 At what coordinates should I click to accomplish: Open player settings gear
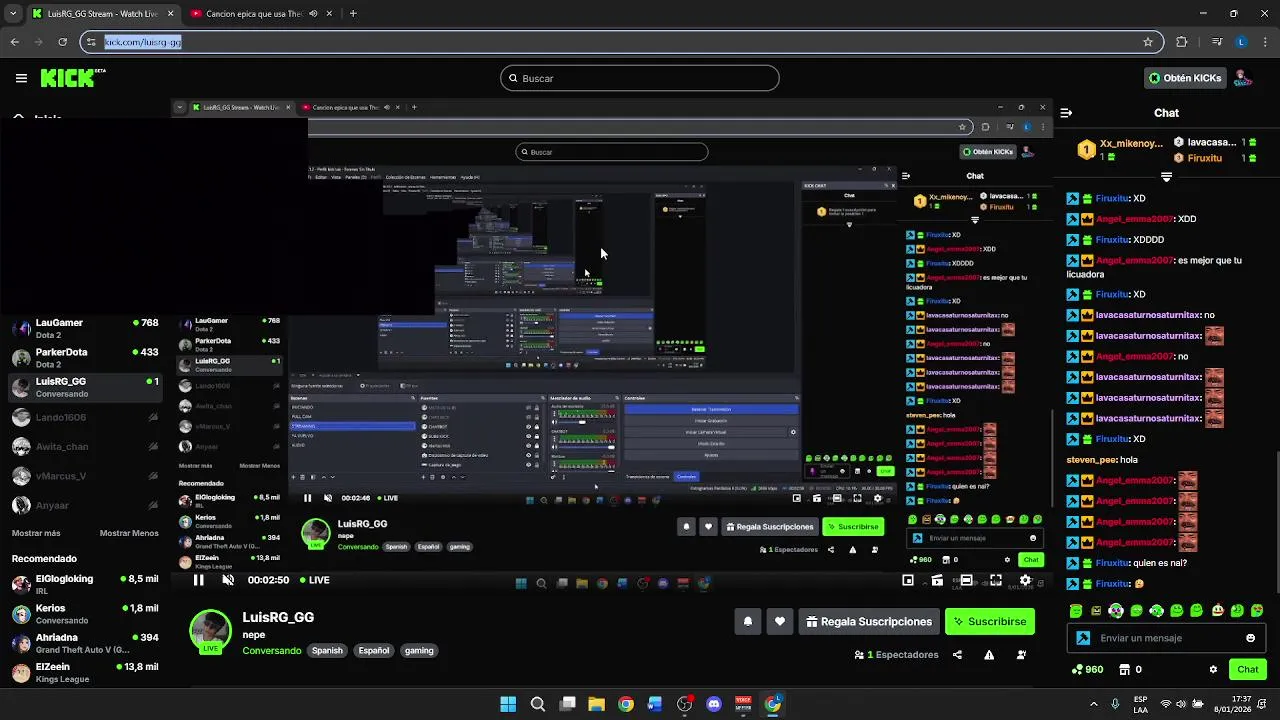(x=1025, y=580)
